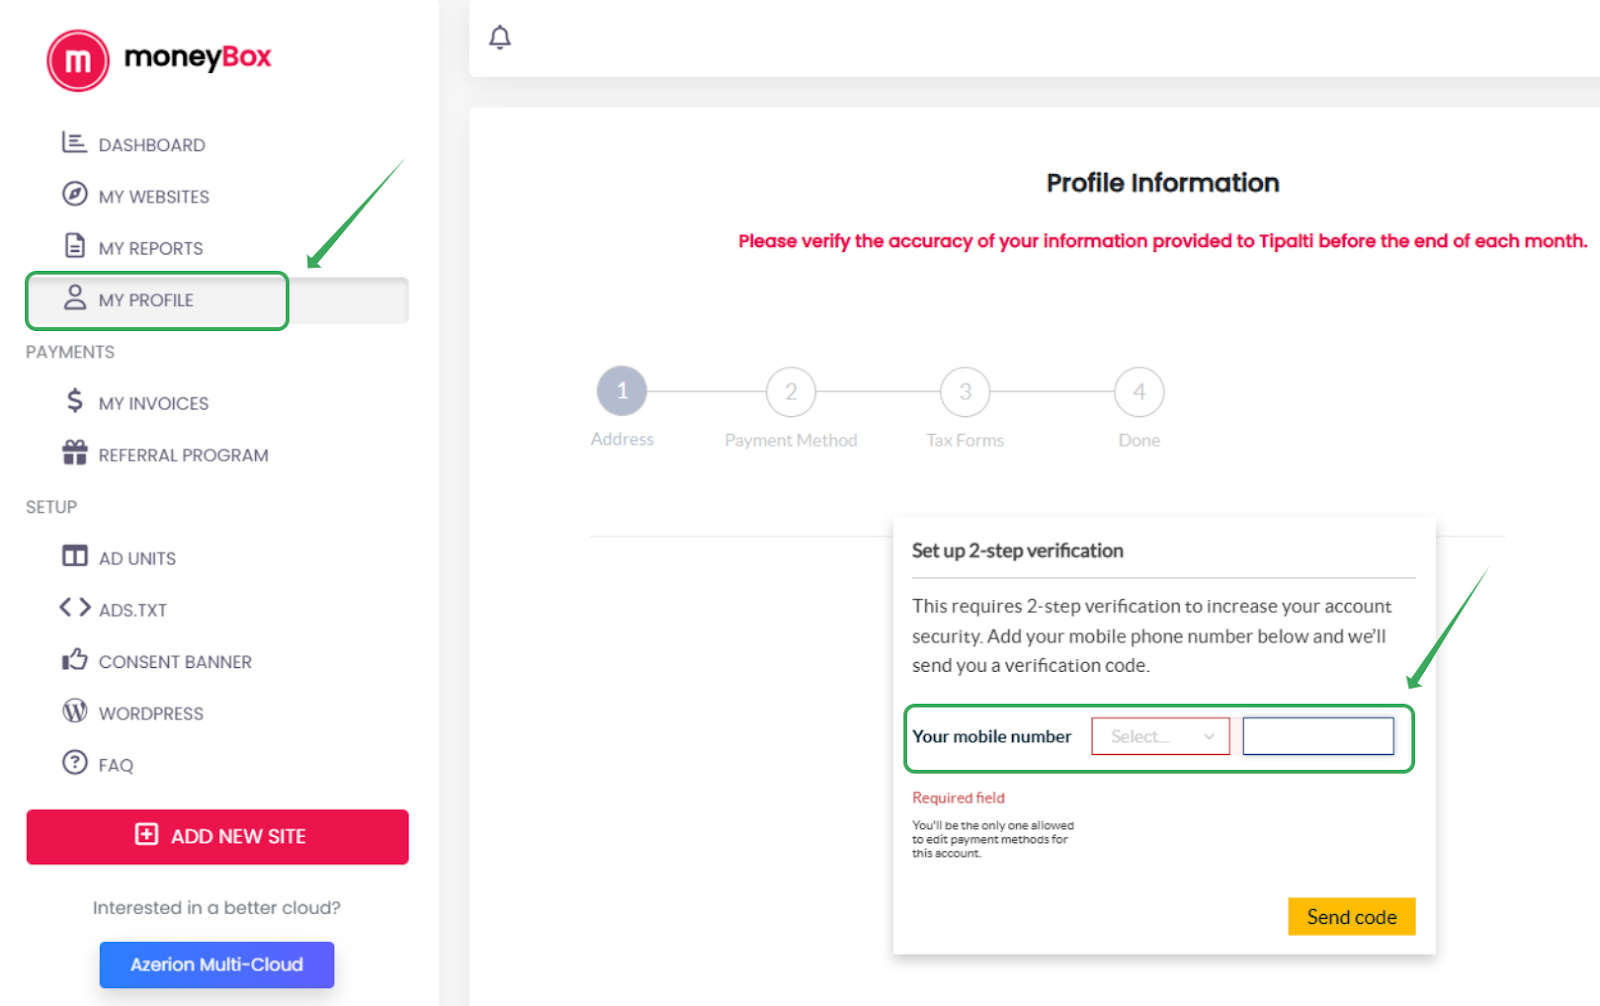Go to Ad Units in Setup
This screenshot has height=1006, width=1600.
pyautogui.click(x=137, y=558)
